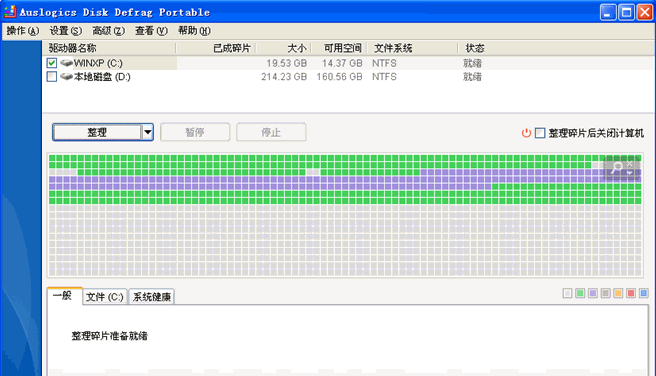The height and width of the screenshot is (376, 656).
Task: Click the red legend color swatch
Action: [631, 293]
